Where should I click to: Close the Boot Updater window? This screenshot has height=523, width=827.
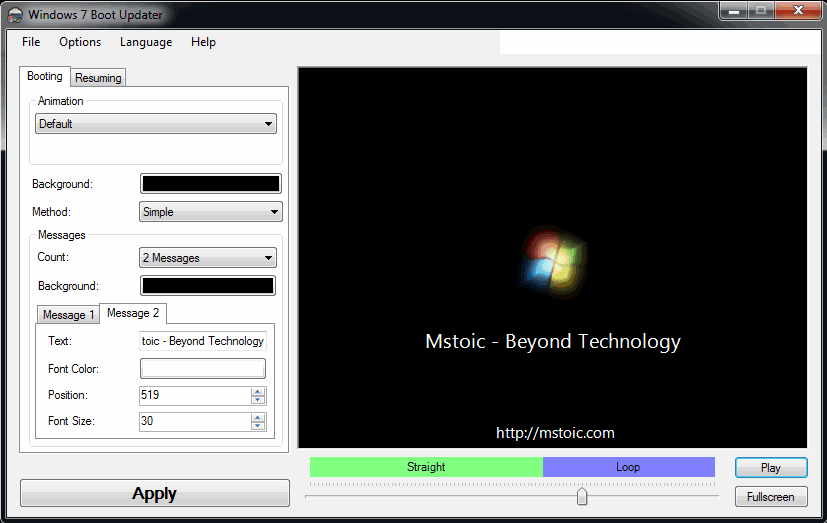coord(799,10)
